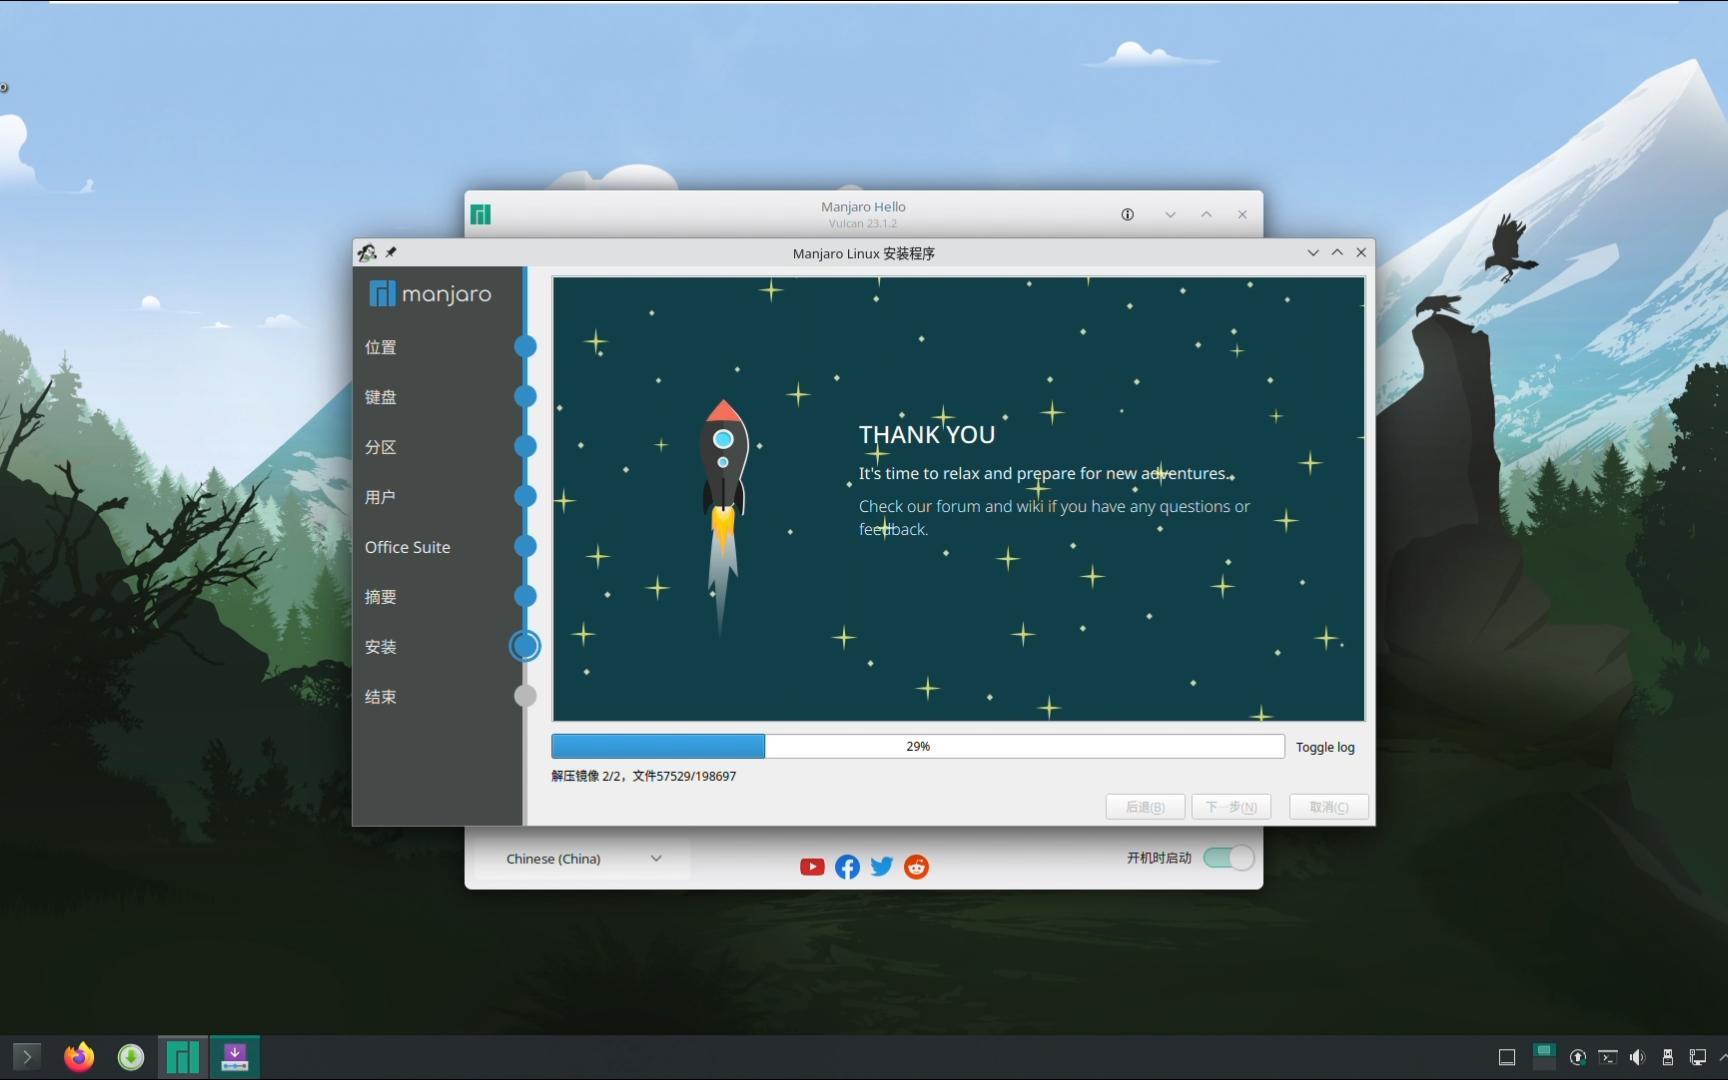
Task: Select the 位置 step in the installer sidebar
Action: coord(380,347)
